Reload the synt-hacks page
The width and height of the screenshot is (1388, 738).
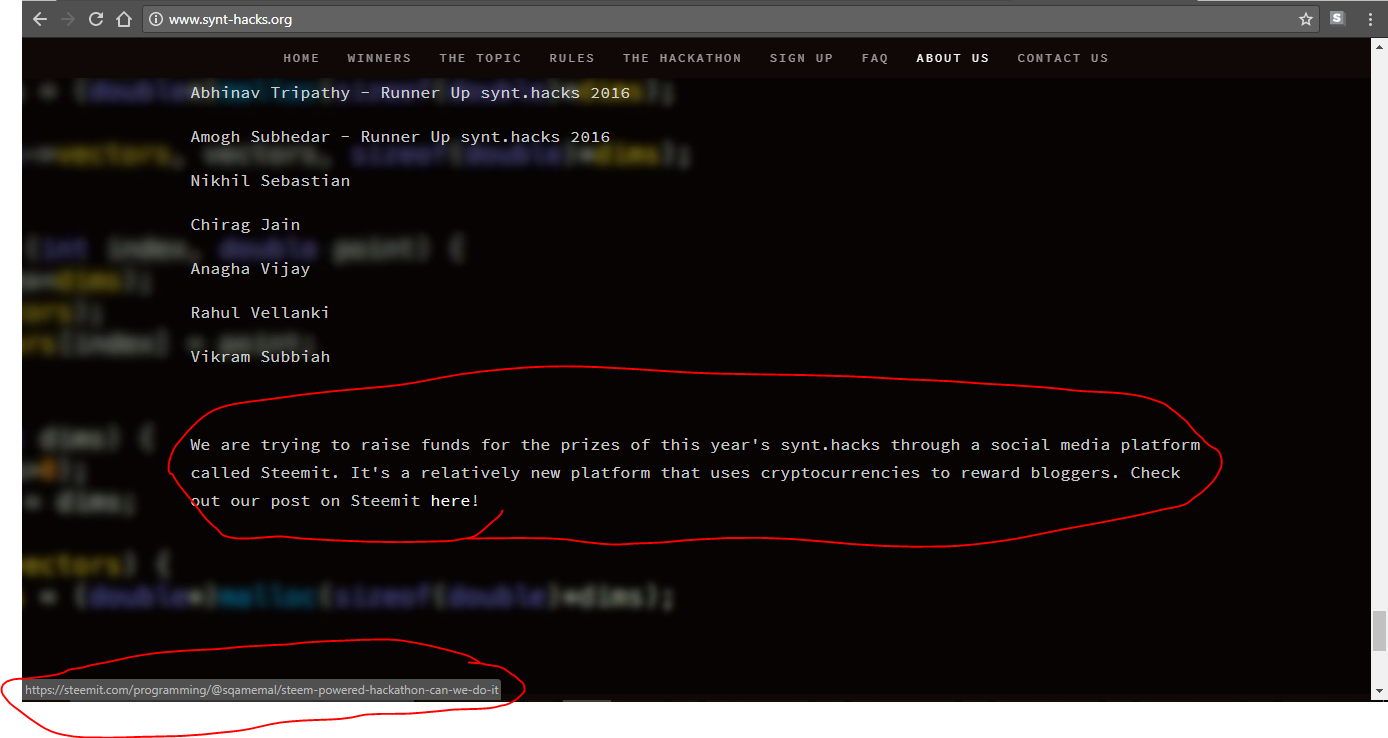[x=96, y=19]
